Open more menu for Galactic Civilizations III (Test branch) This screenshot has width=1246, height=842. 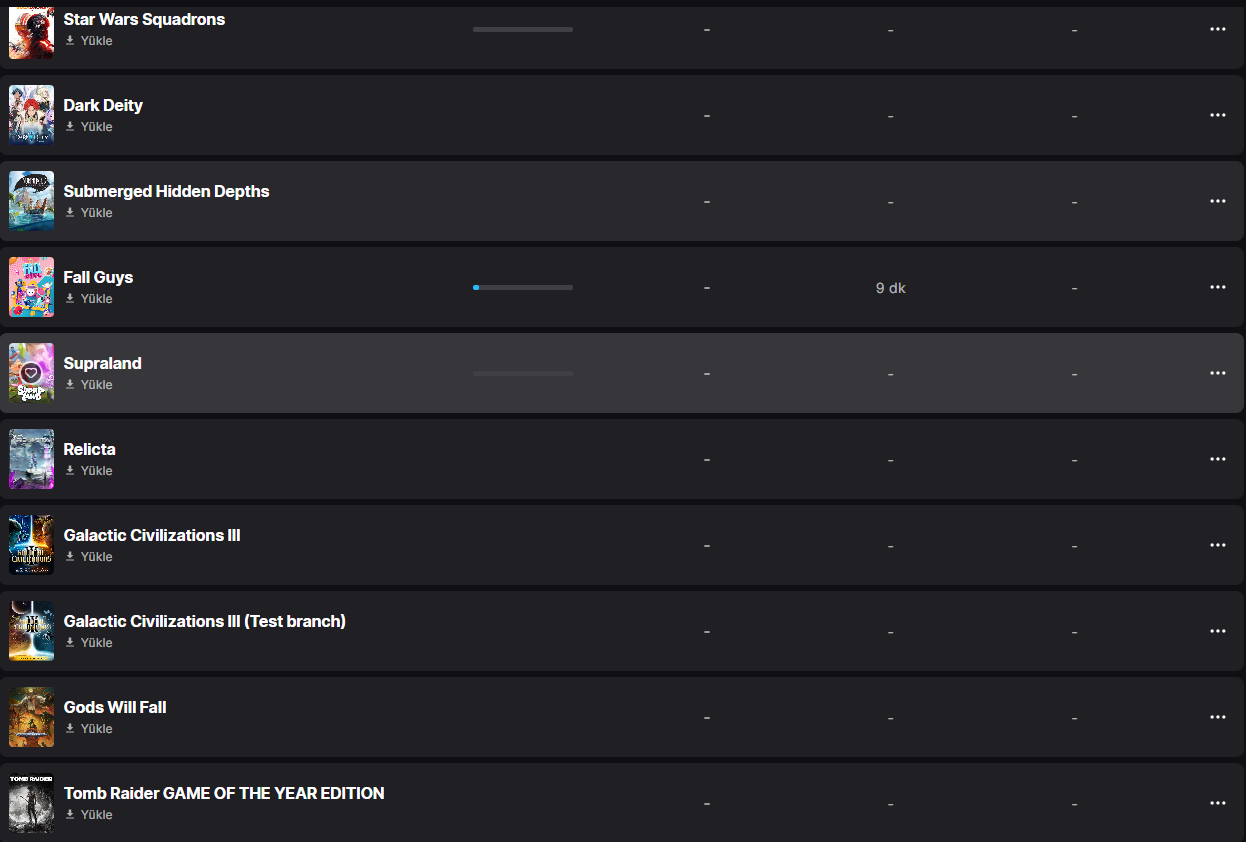[1217, 631]
